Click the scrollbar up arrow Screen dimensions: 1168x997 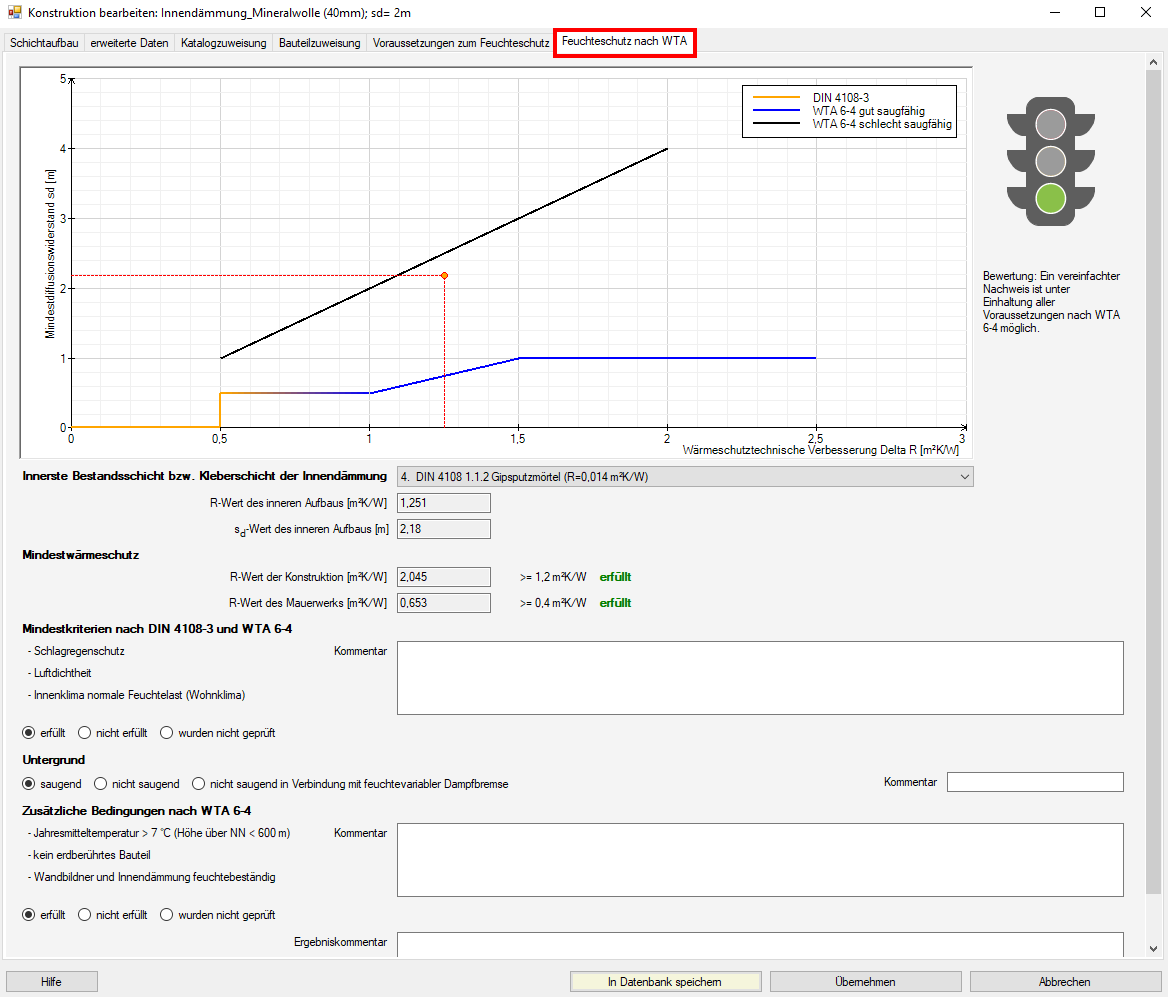(x=1154, y=64)
